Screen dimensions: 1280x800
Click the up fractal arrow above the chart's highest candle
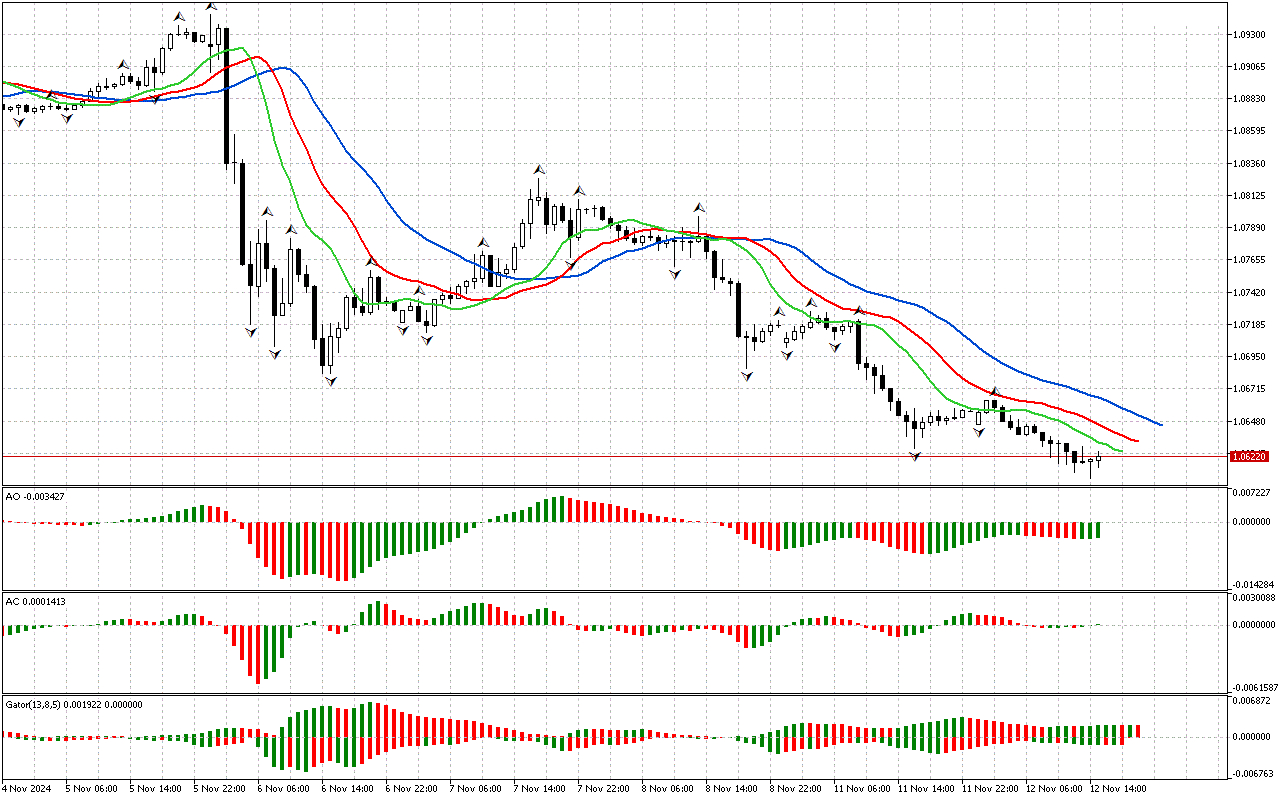[x=211, y=6]
